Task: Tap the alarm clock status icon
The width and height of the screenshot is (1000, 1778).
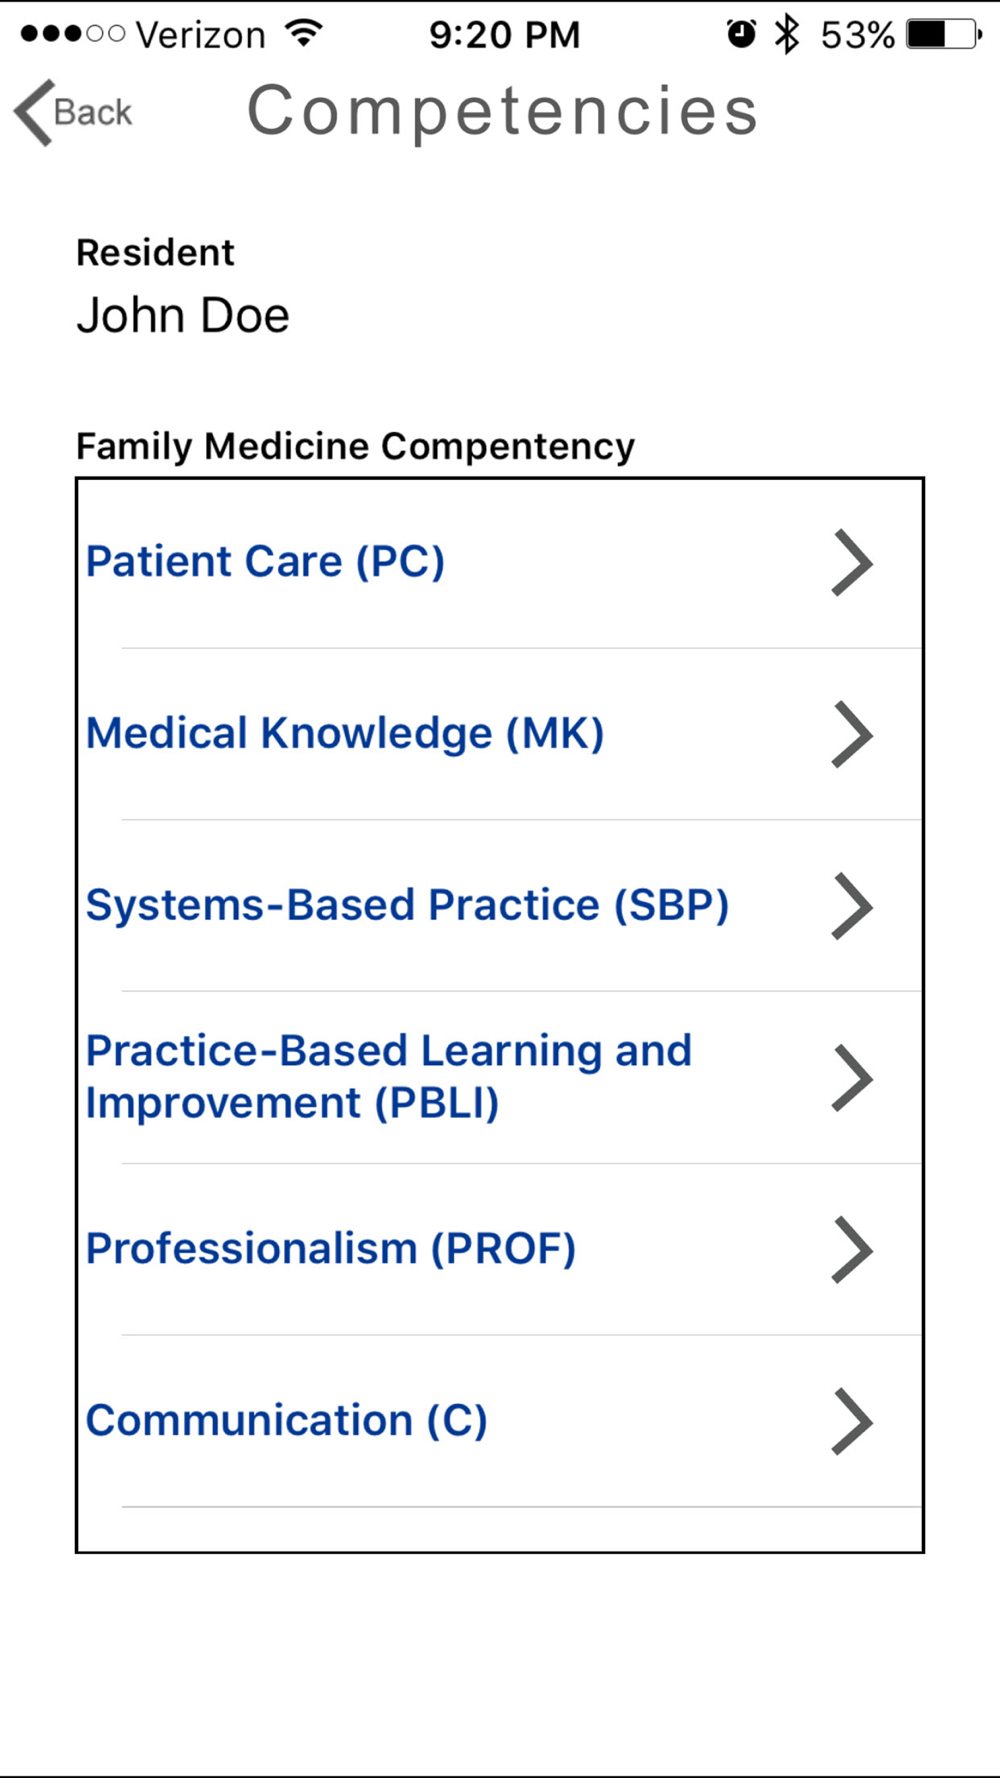Action: click(x=741, y=34)
